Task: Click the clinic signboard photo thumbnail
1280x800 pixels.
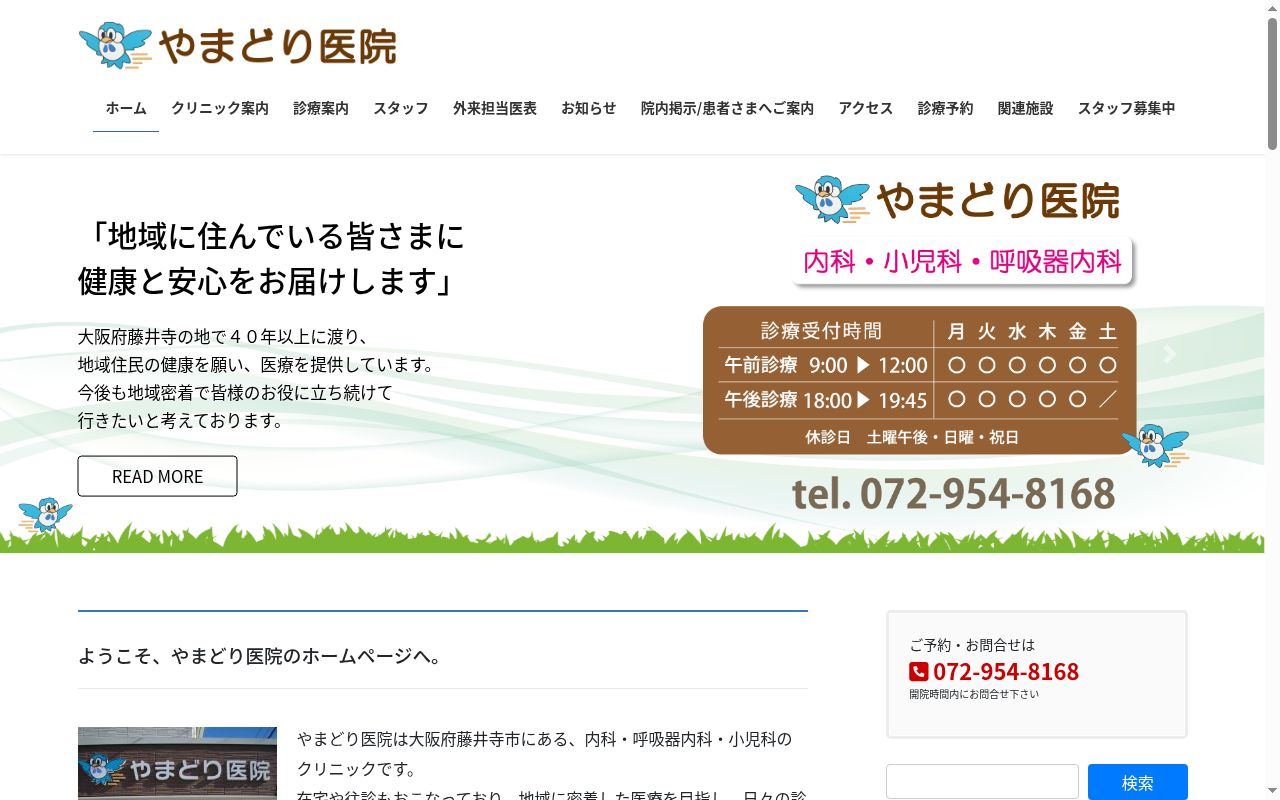Action: (177, 764)
